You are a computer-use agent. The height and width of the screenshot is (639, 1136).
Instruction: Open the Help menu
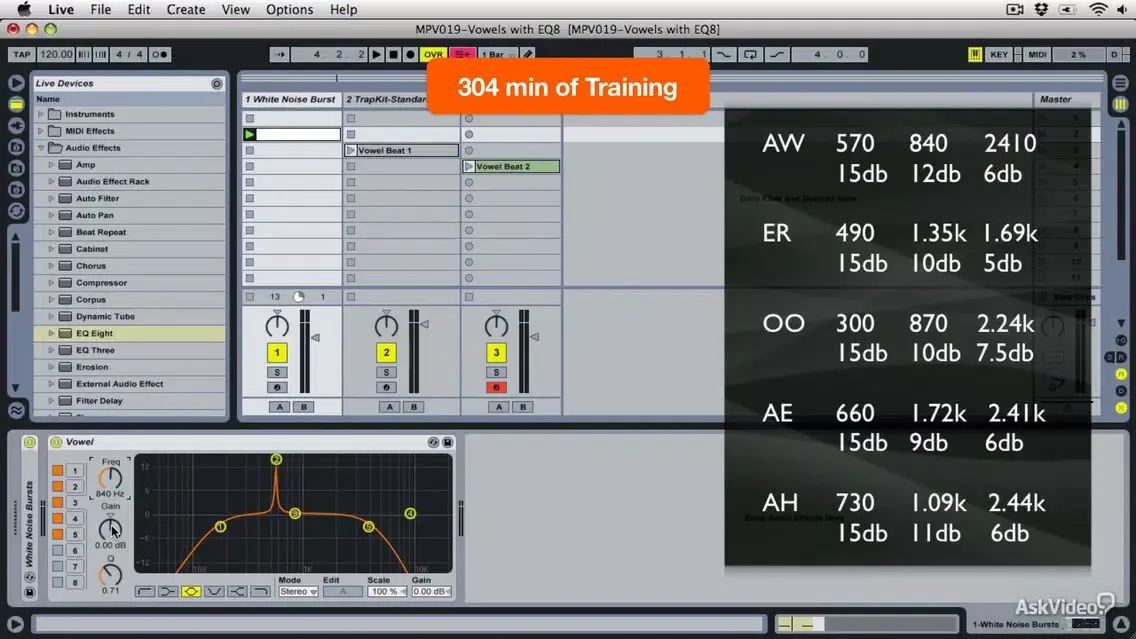pyautogui.click(x=343, y=9)
